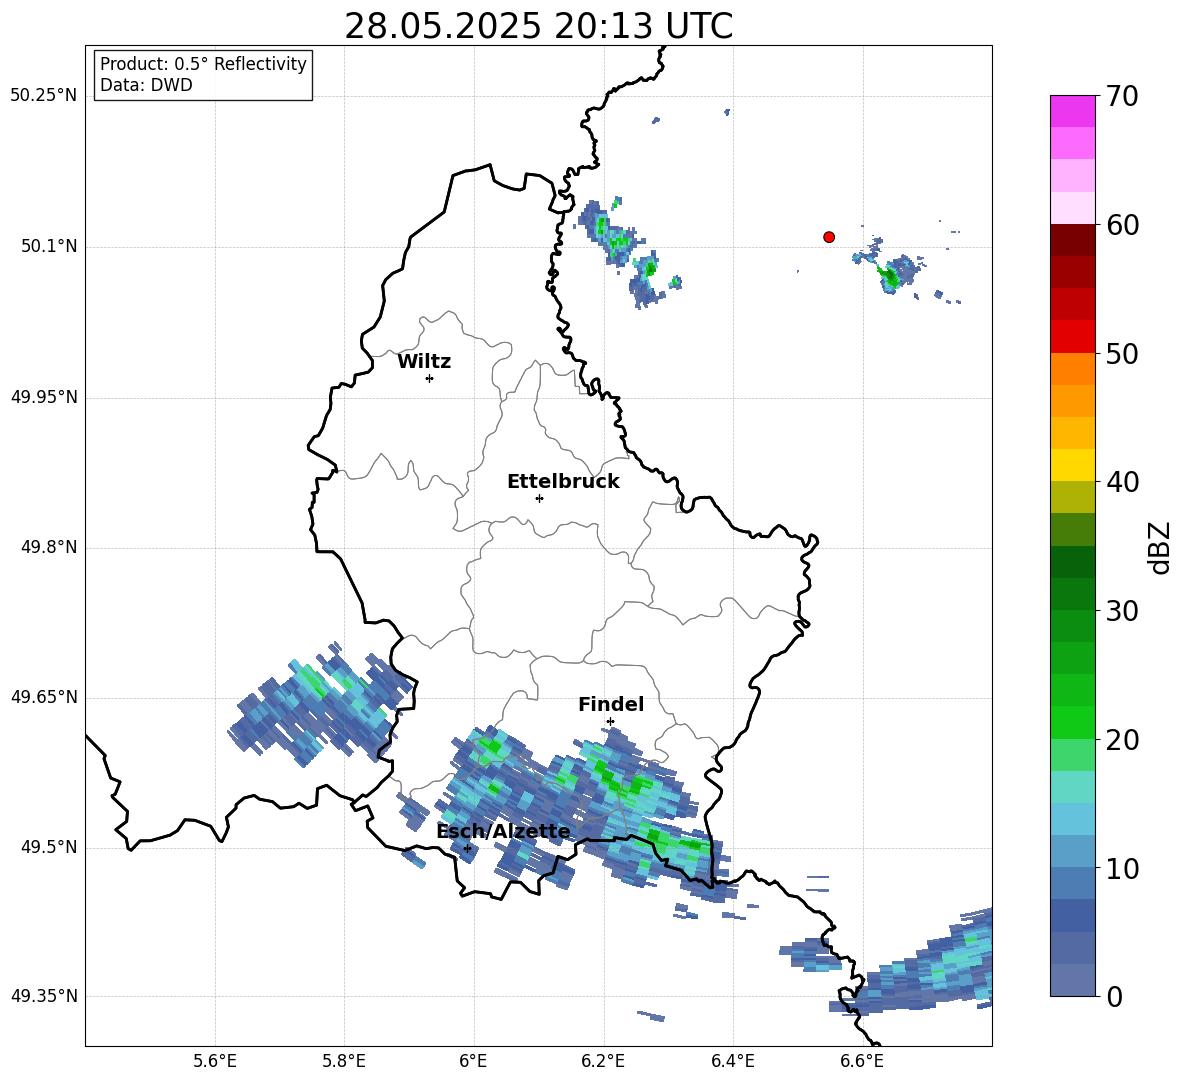Pick the magenta top swatch of the colorbar

(x=1072, y=111)
